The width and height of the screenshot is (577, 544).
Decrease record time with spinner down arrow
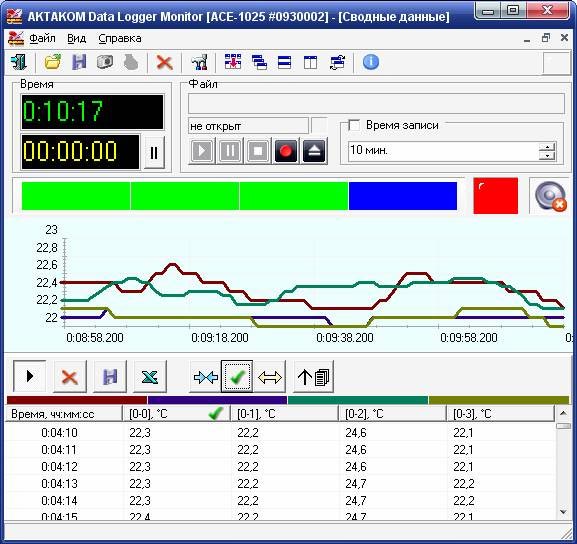[x=547, y=156]
